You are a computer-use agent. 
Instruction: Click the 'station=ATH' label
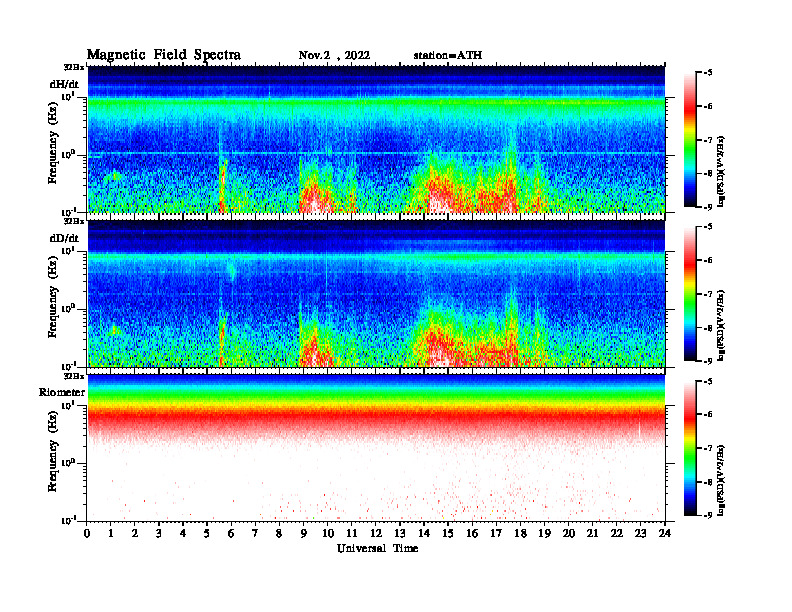[448, 56]
